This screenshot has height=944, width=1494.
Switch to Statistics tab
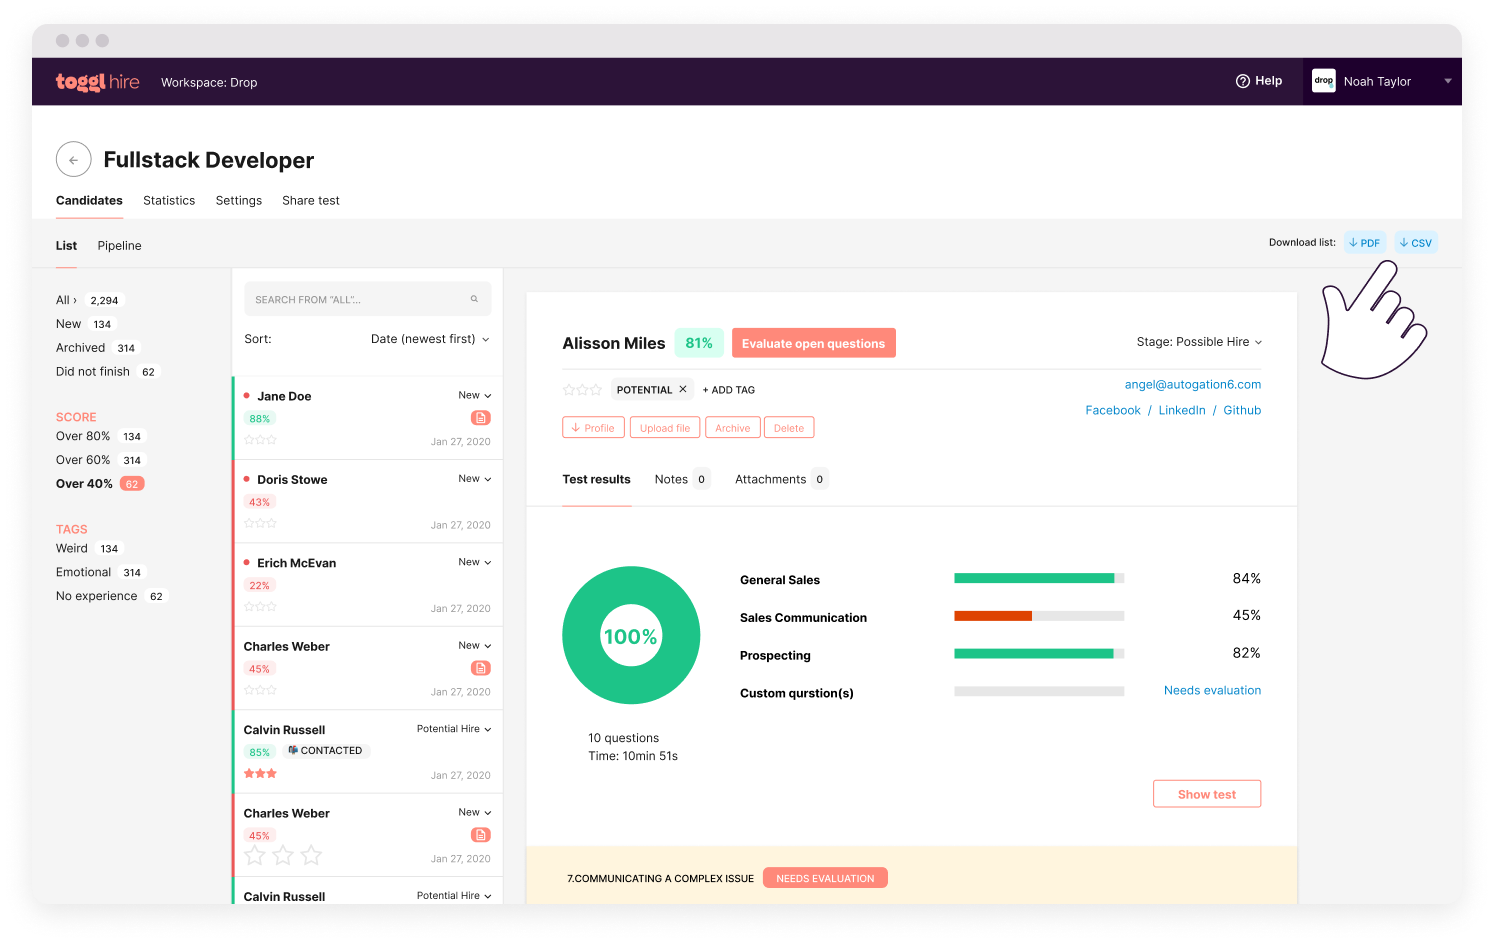pos(169,200)
